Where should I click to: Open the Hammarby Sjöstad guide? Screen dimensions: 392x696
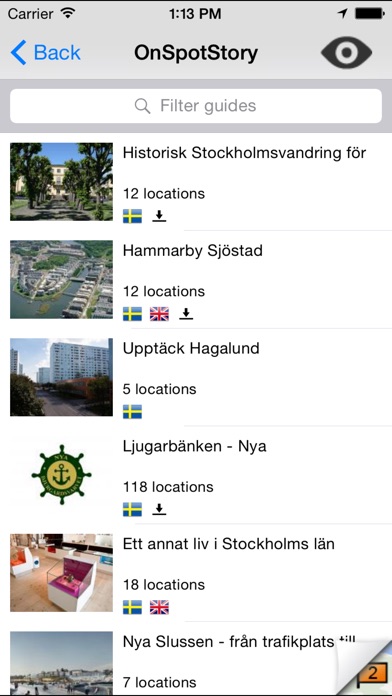point(196,280)
